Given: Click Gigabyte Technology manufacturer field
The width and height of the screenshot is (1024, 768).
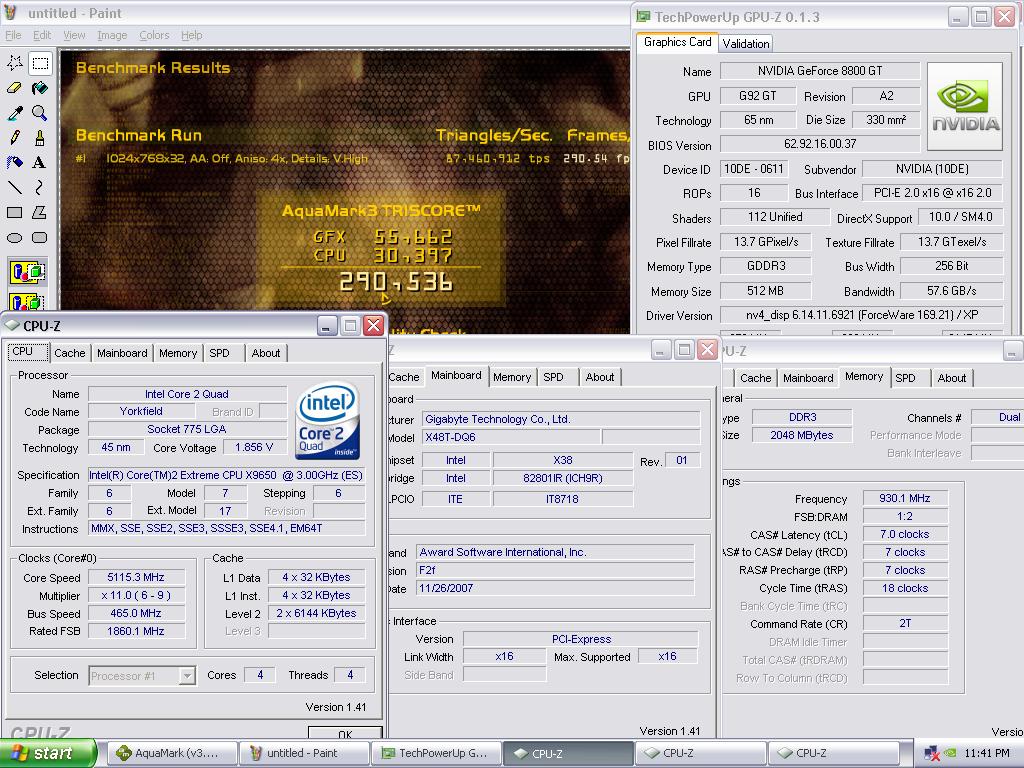Looking at the screenshot, I should 561,419.
